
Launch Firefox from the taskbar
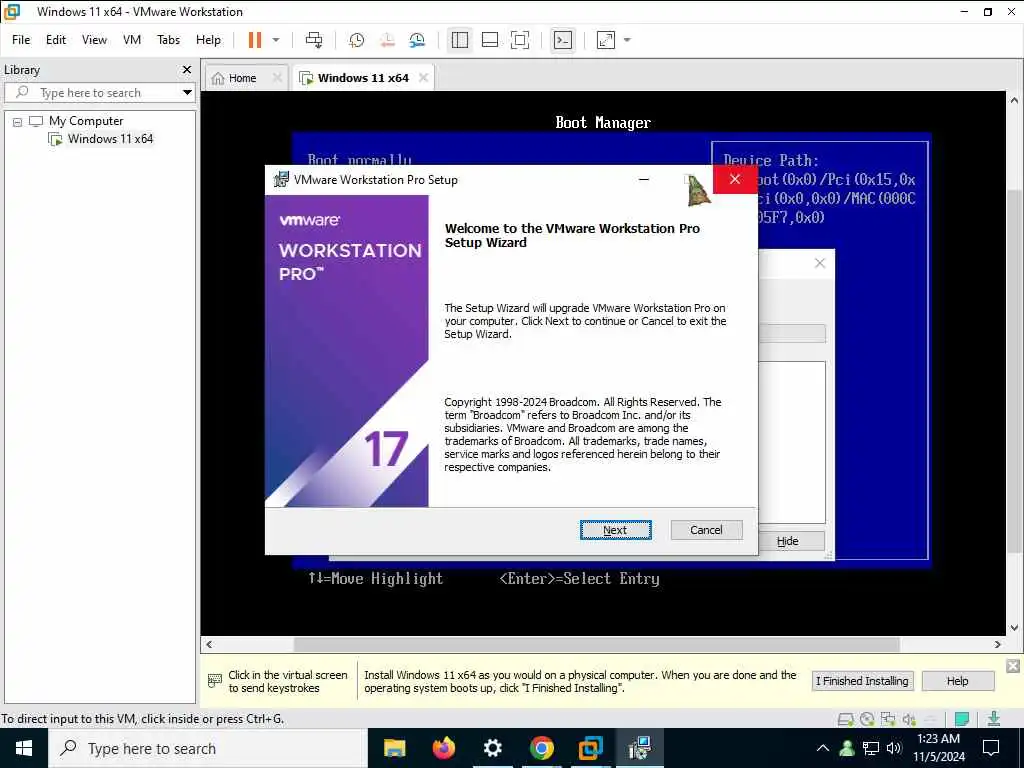pos(443,748)
